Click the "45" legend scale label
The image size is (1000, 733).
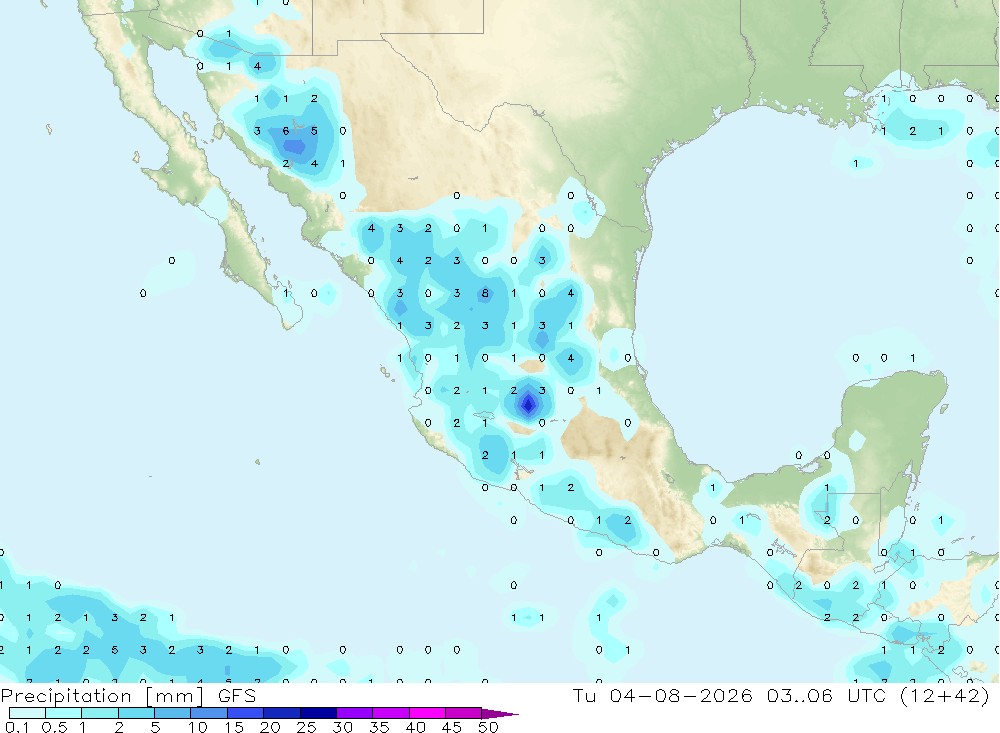pos(452,727)
